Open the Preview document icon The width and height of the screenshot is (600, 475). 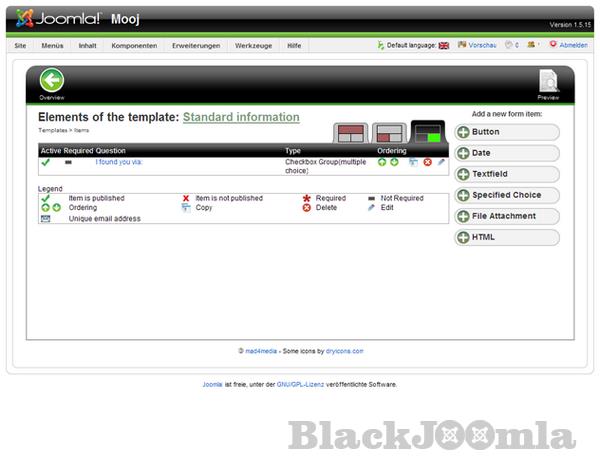pyautogui.click(x=548, y=82)
